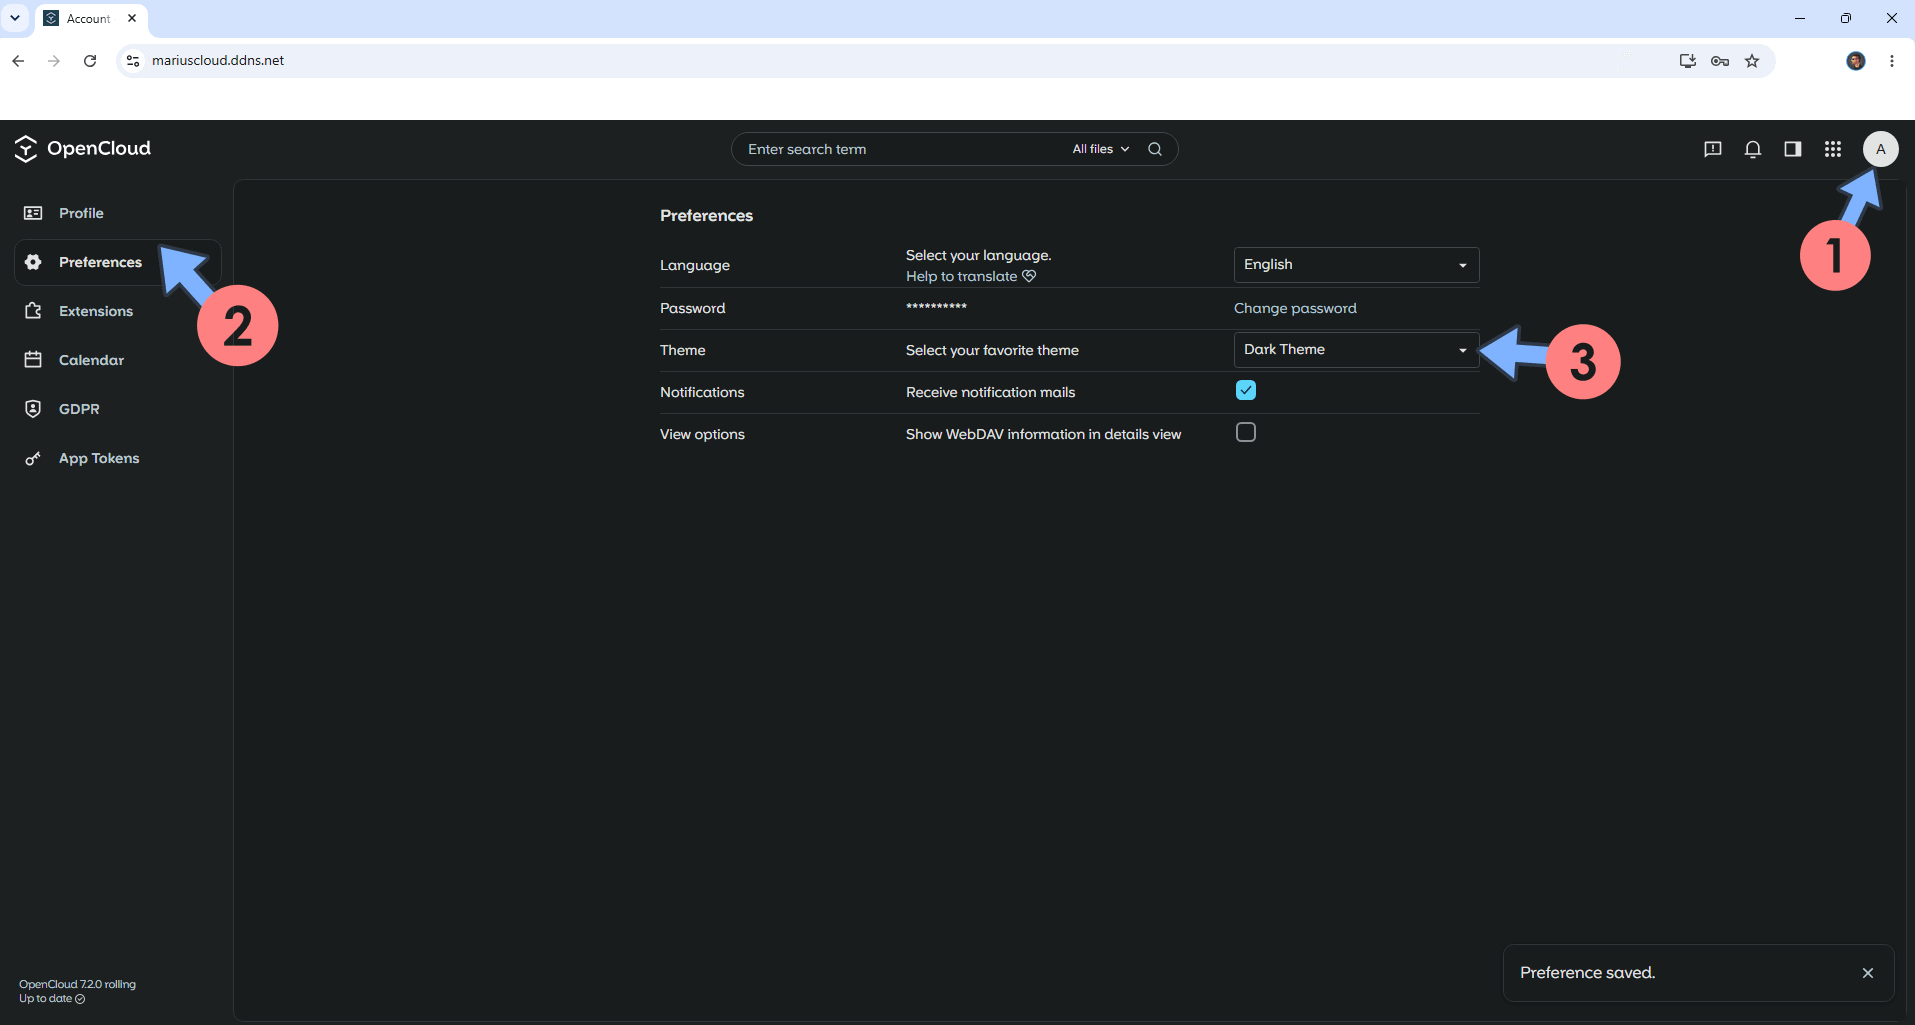Go back in browser history
This screenshot has height=1025, width=1915.
[18, 61]
